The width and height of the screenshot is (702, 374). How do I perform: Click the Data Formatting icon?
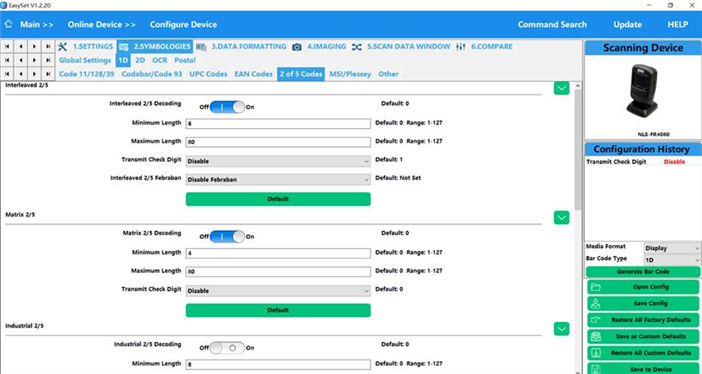[201, 47]
